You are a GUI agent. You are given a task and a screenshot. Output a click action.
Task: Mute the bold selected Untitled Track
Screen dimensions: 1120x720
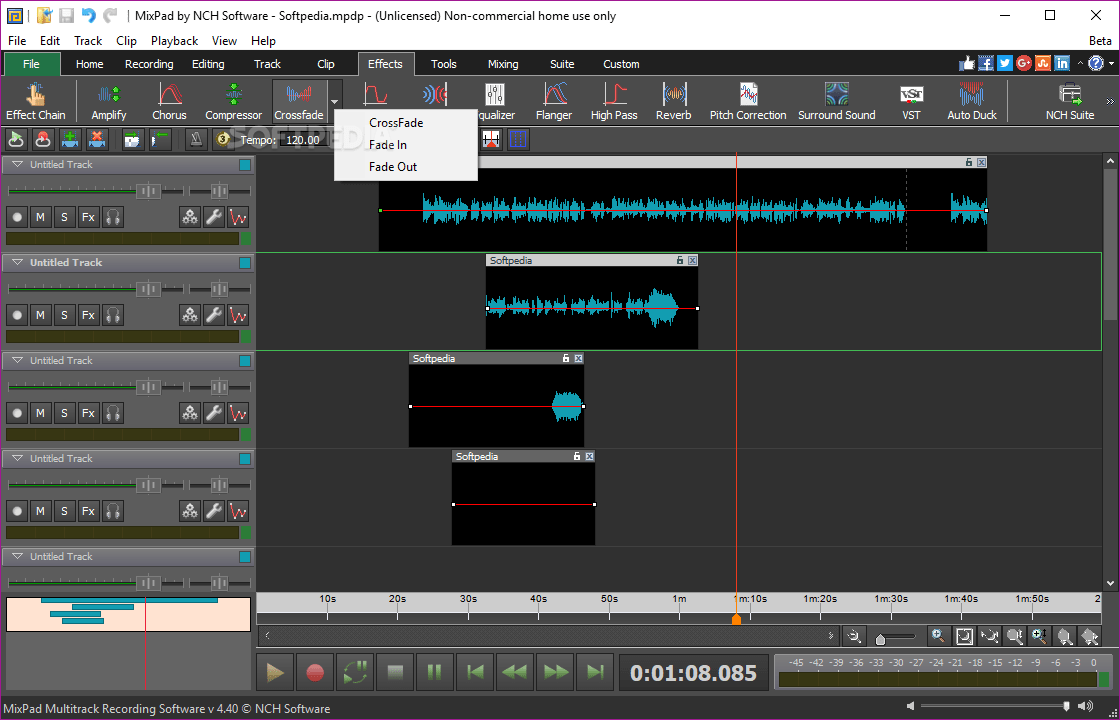[41, 314]
